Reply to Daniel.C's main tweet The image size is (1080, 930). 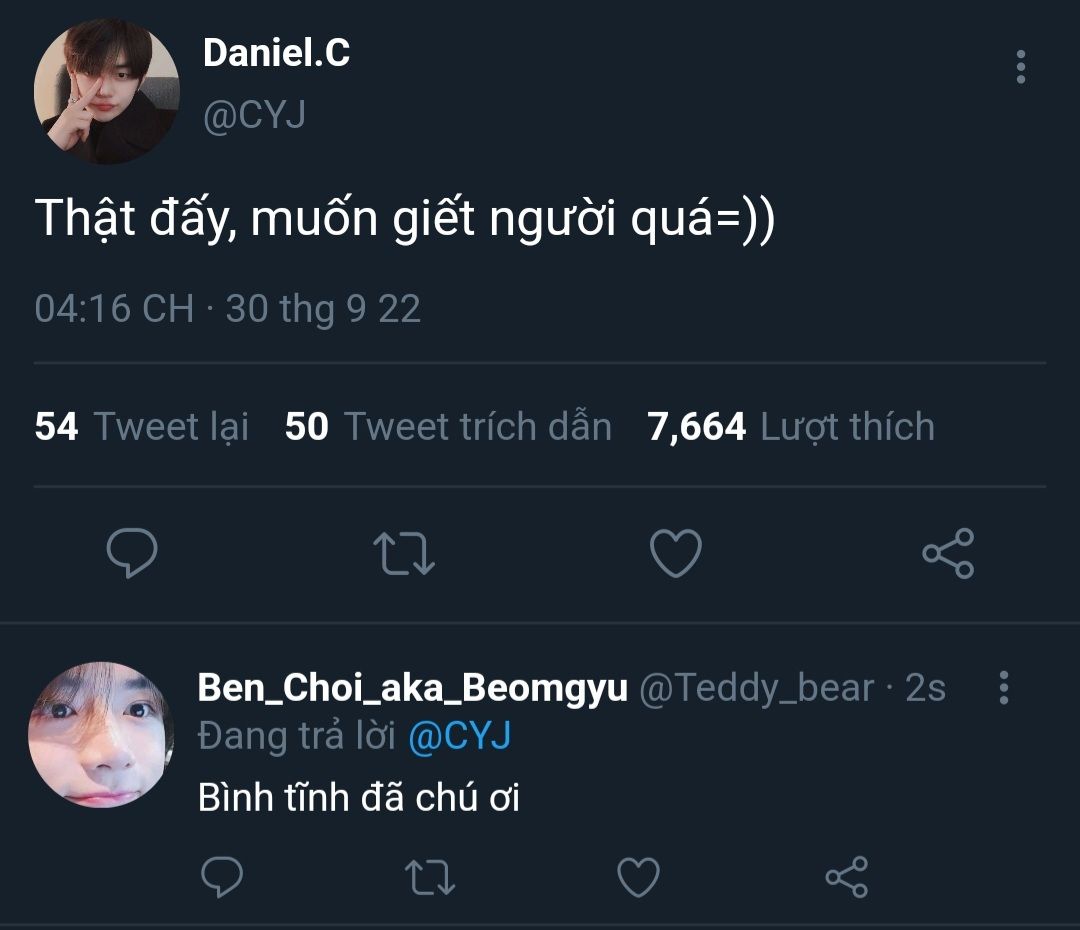click(131, 553)
